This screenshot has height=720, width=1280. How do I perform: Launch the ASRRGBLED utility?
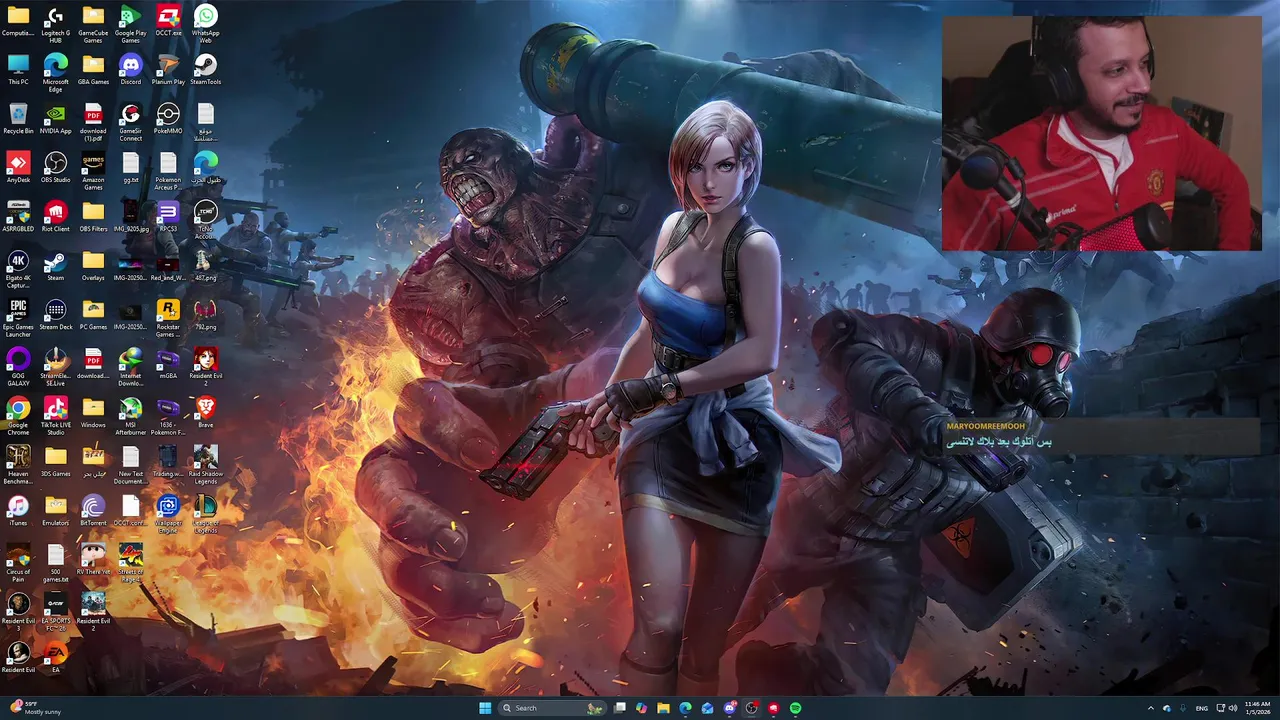[18, 216]
